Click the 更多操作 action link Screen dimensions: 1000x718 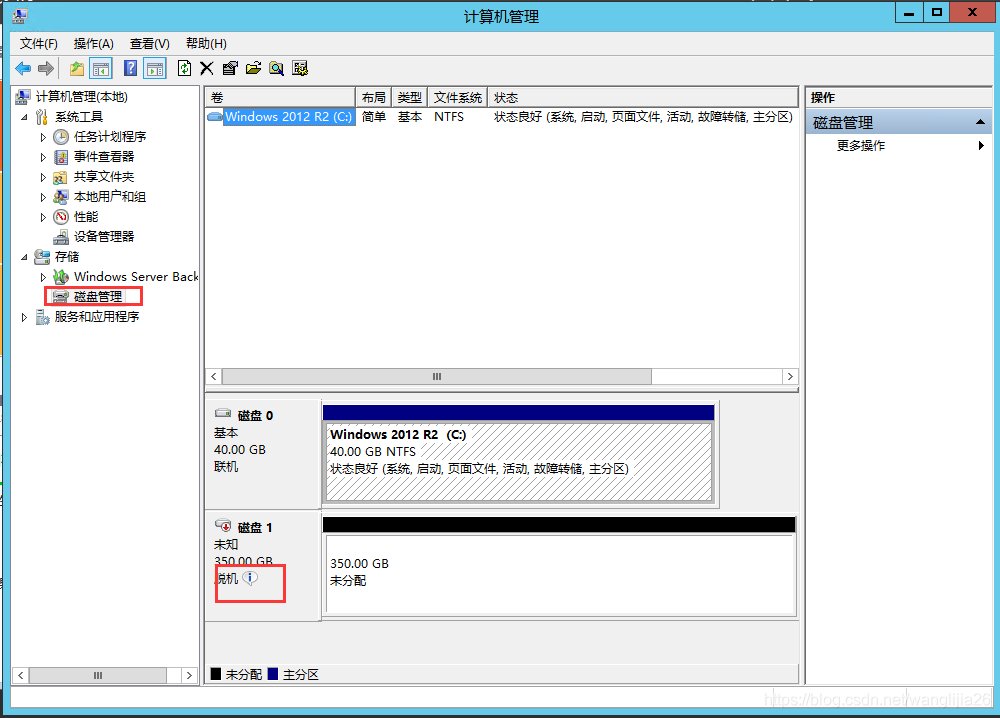[x=860, y=145]
